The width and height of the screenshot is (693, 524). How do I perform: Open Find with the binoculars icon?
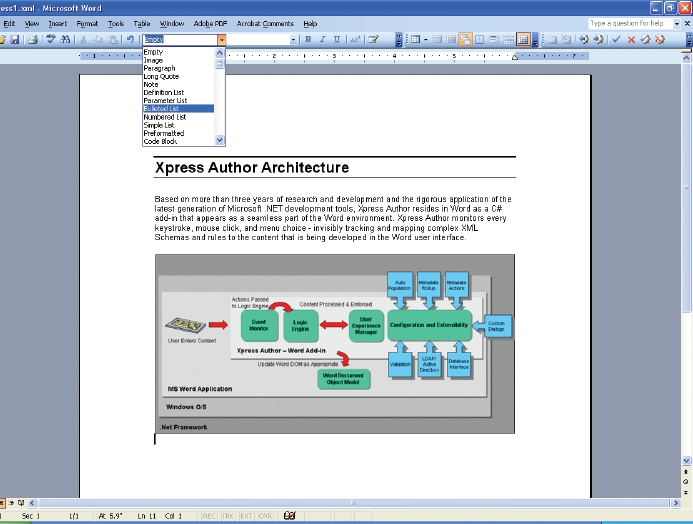65,39
